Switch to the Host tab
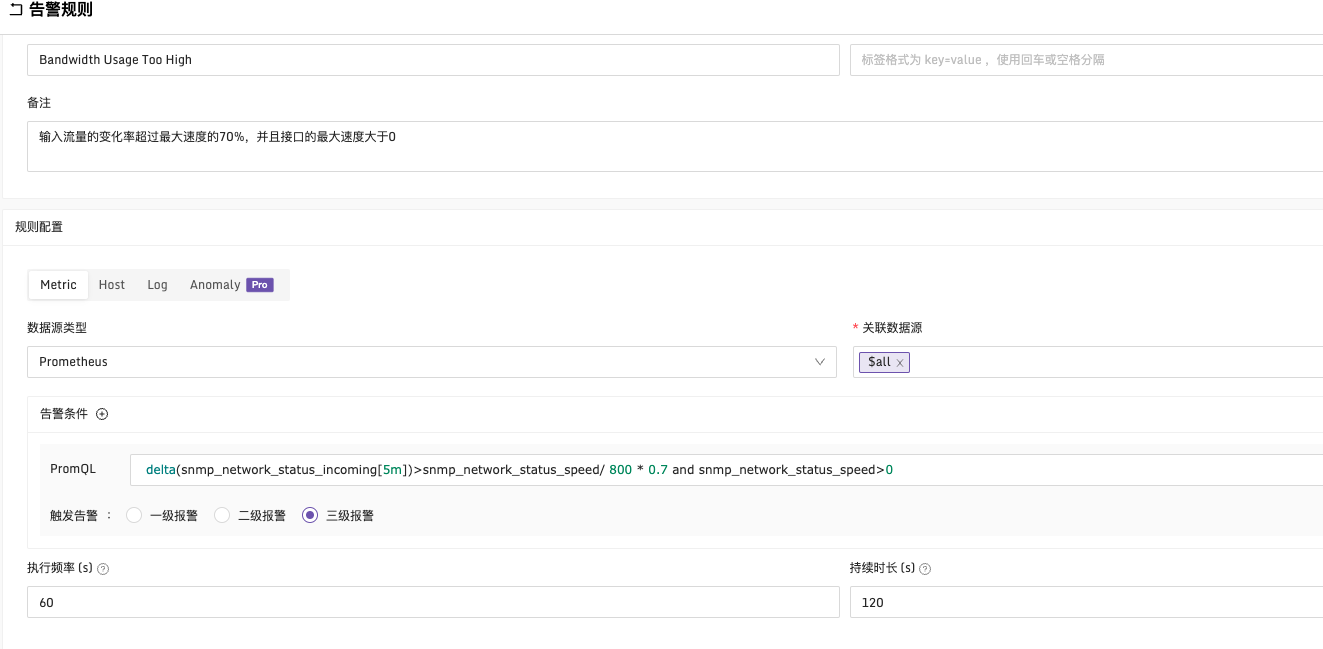This screenshot has height=649, width=1323. click(111, 284)
